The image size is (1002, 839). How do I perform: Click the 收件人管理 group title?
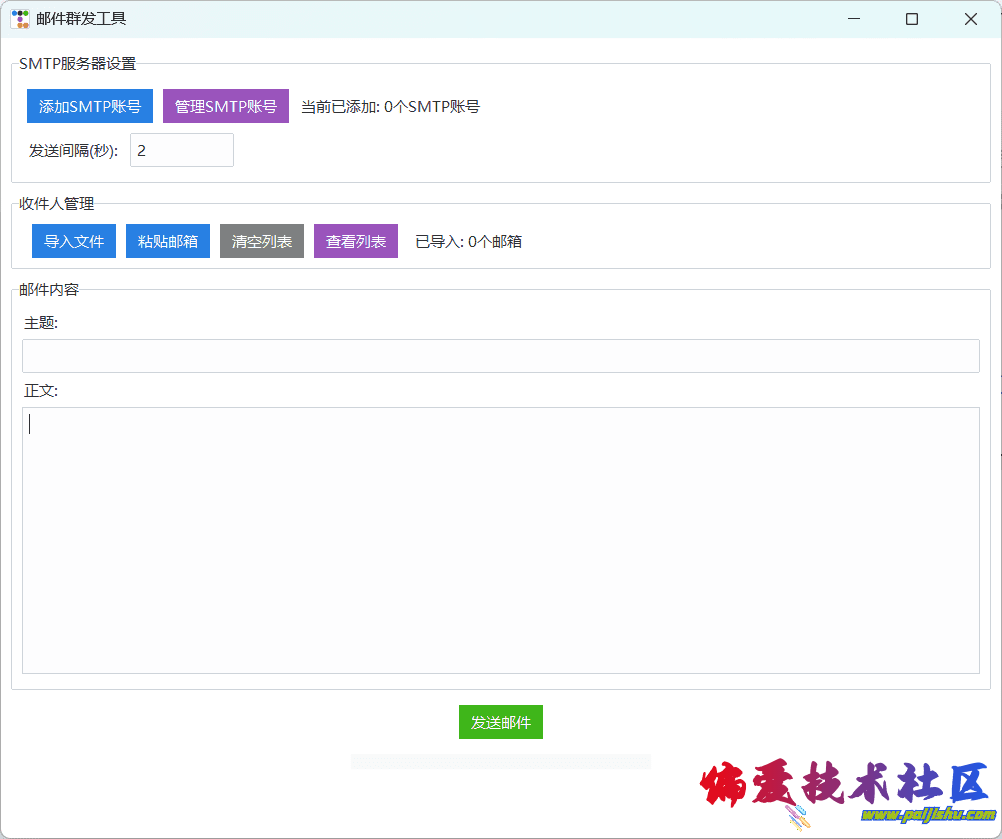pos(57,204)
